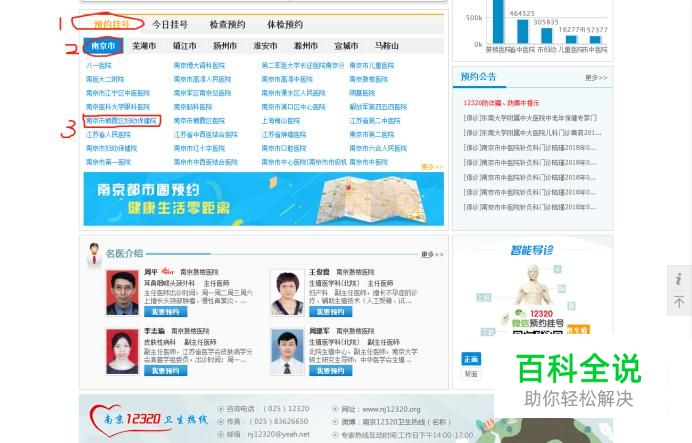The width and height of the screenshot is (692, 443).
Task: Open the 预约挂号 tab
Action: 112,24
